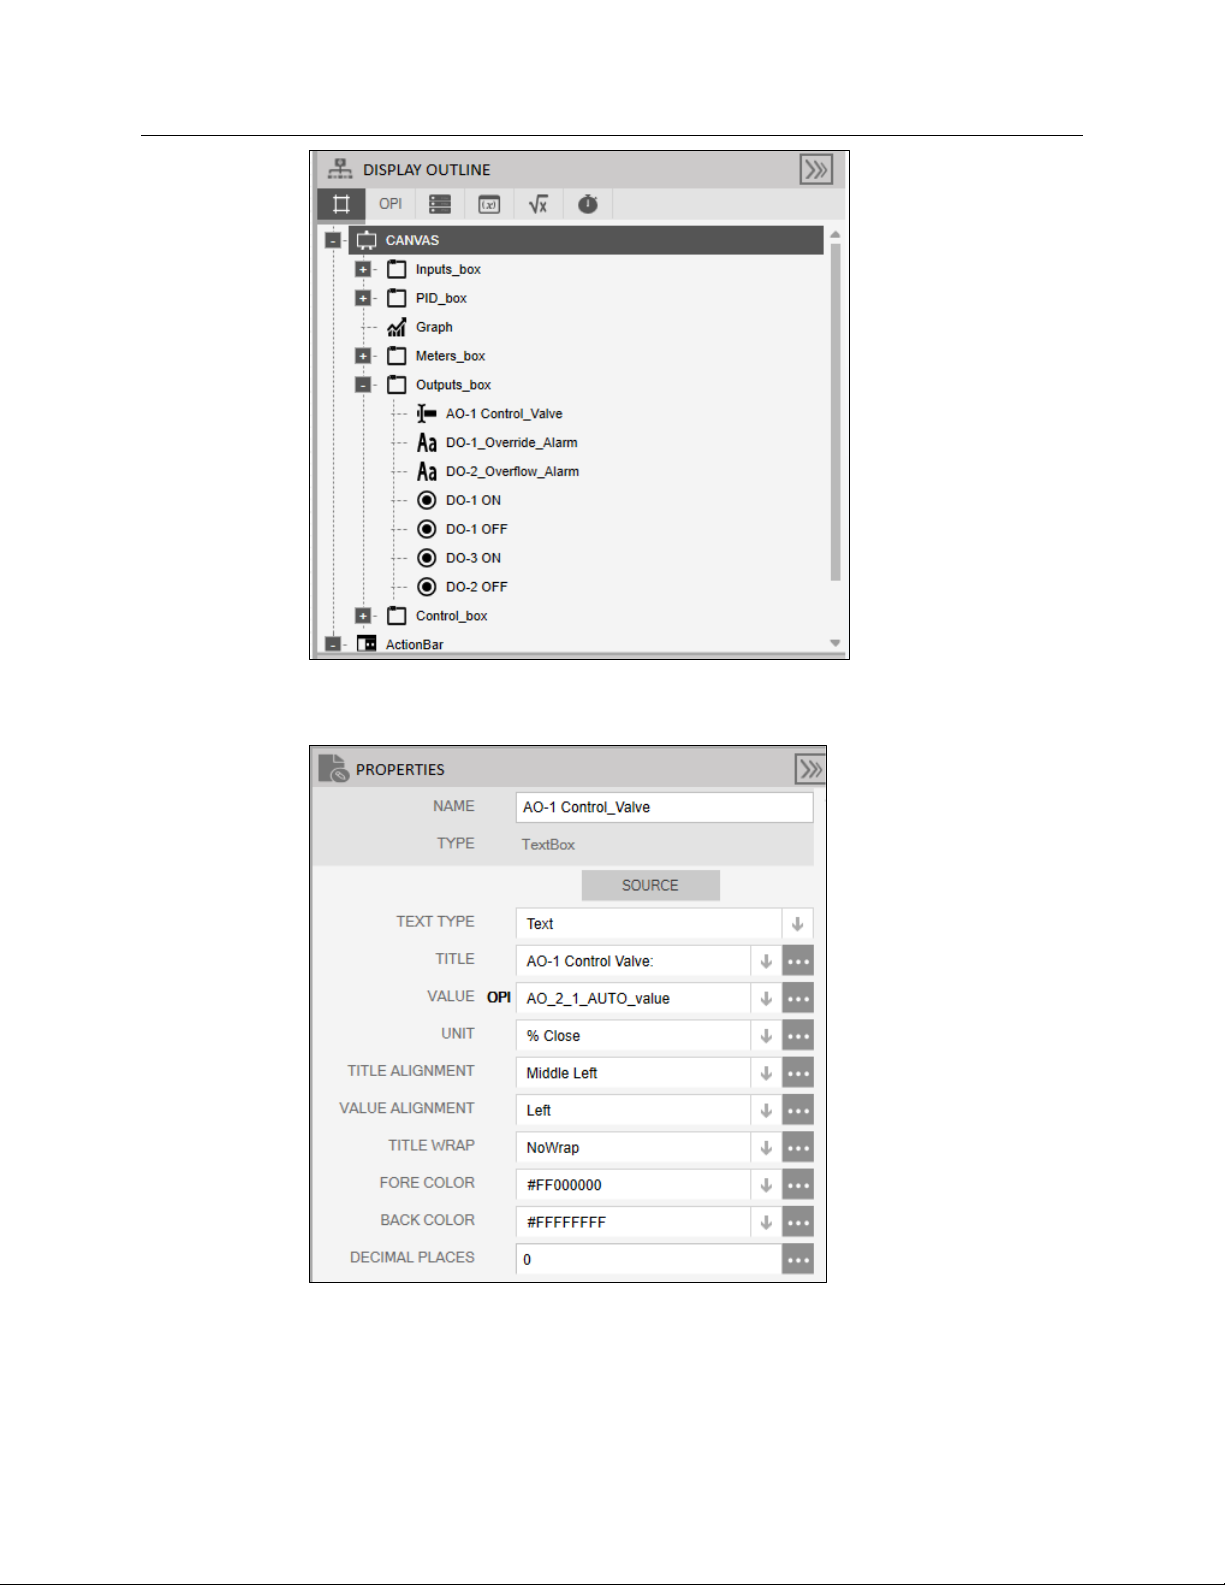1225x1585 pixels.
Task: Switch to the OPI tab
Action: 390,204
